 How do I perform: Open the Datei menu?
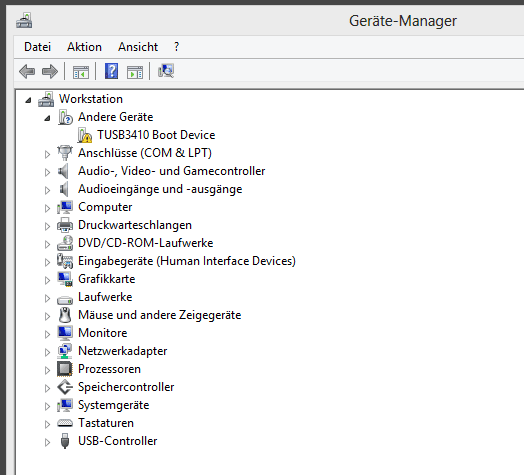coord(37,47)
